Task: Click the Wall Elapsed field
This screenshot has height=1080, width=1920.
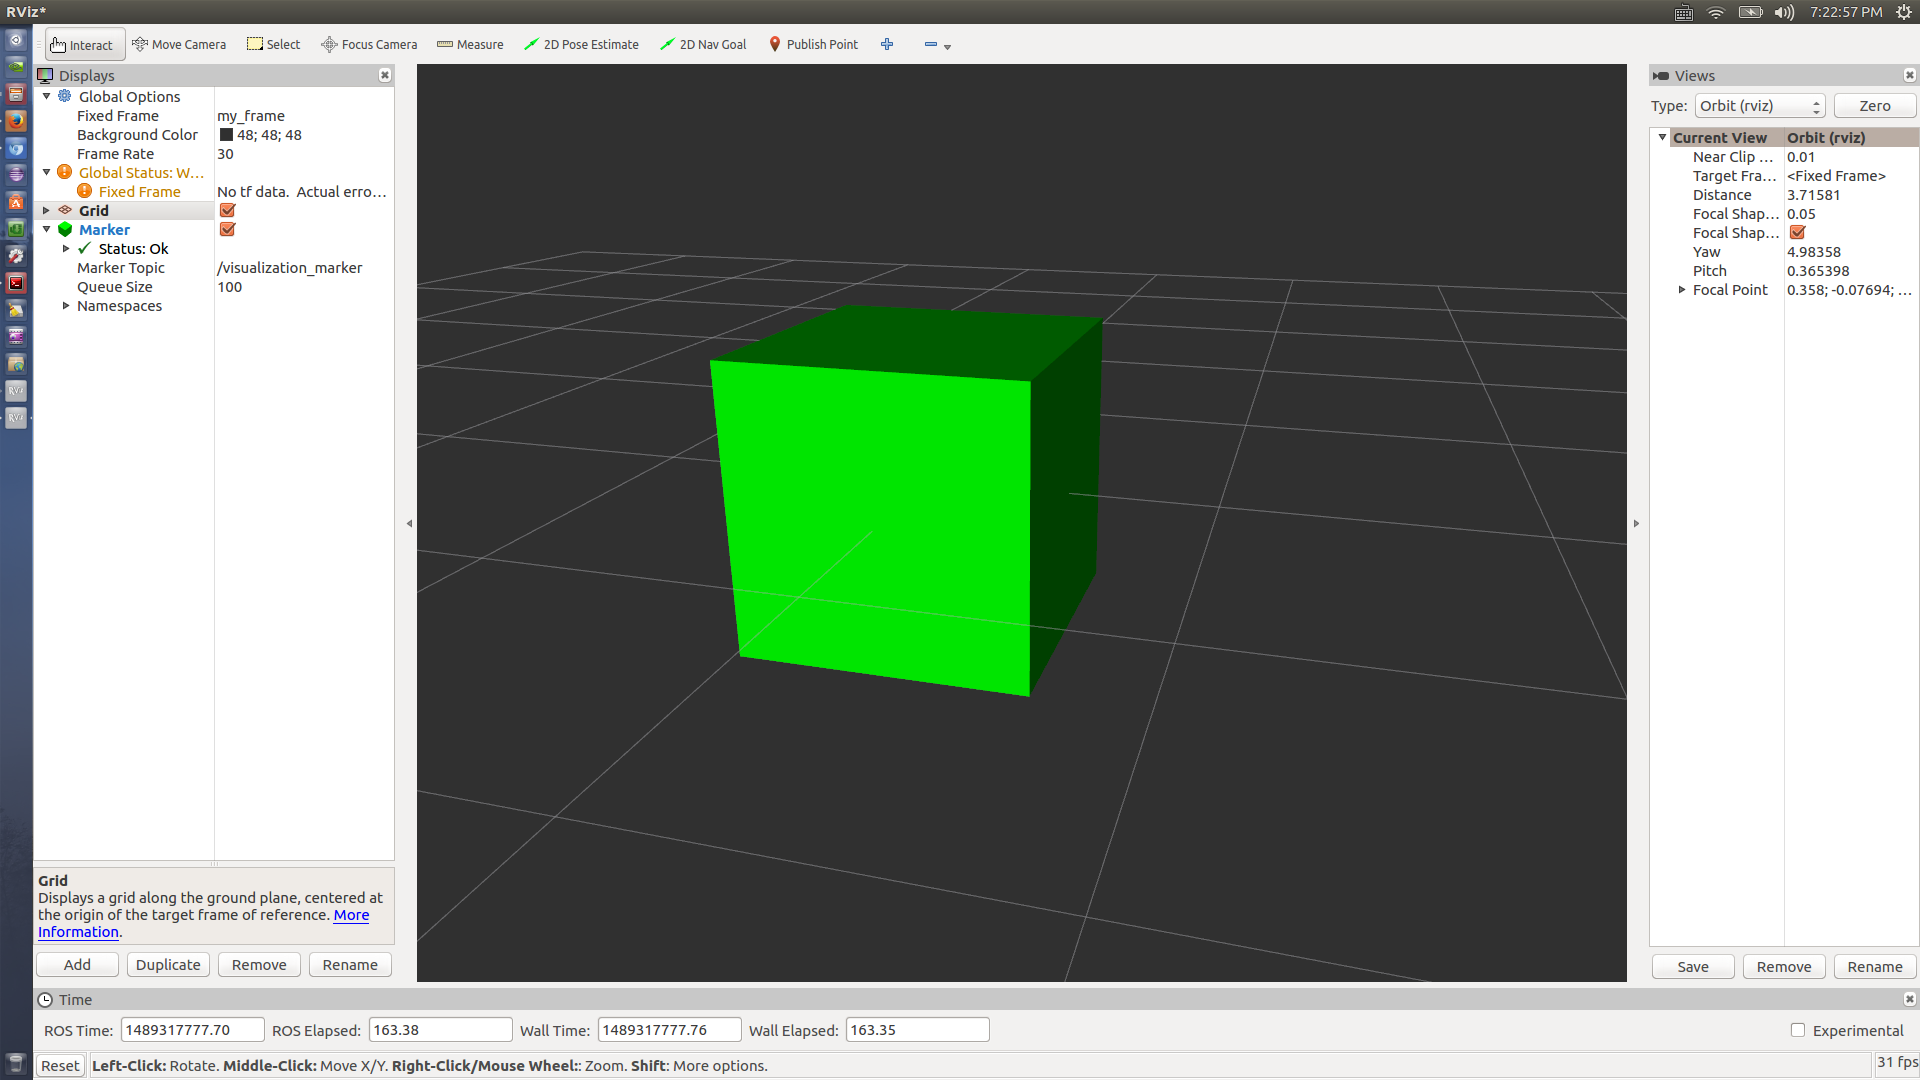Action: pos(917,1030)
